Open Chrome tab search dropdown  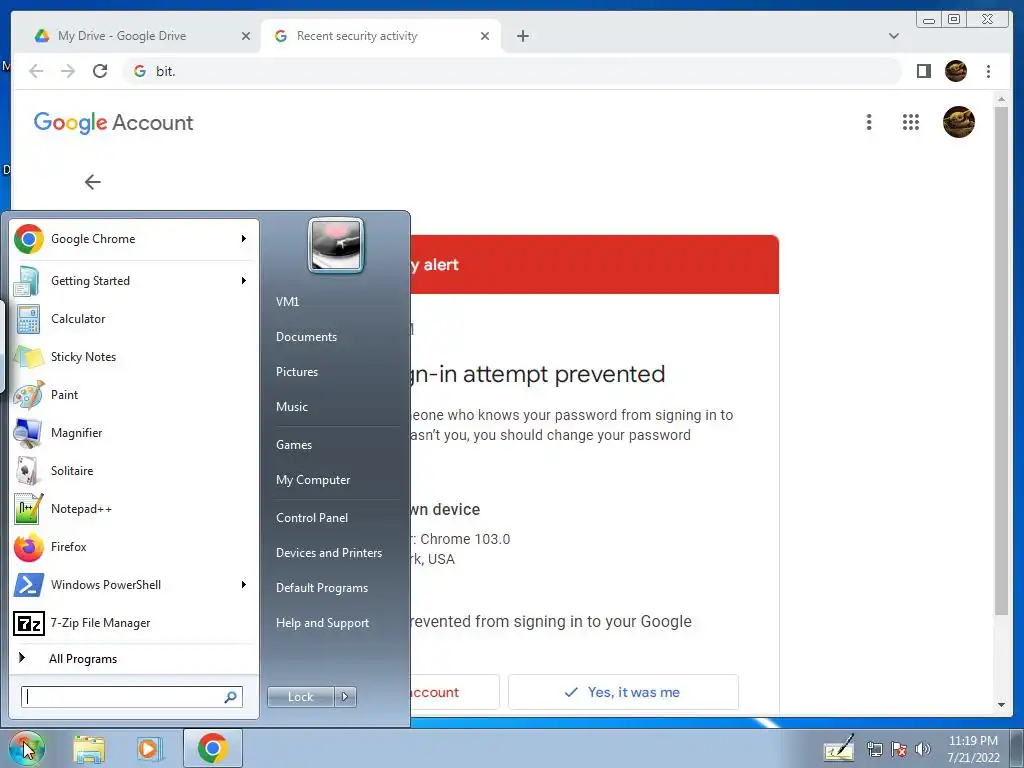point(893,36)
